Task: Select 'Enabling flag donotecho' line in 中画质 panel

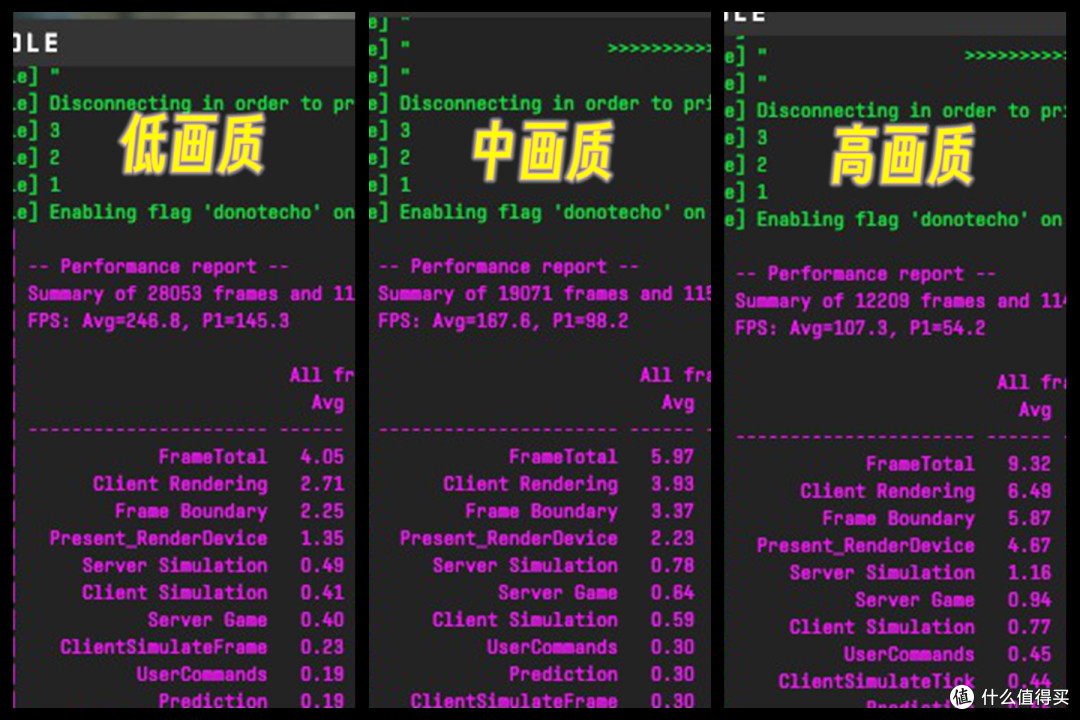Action: 554,212
